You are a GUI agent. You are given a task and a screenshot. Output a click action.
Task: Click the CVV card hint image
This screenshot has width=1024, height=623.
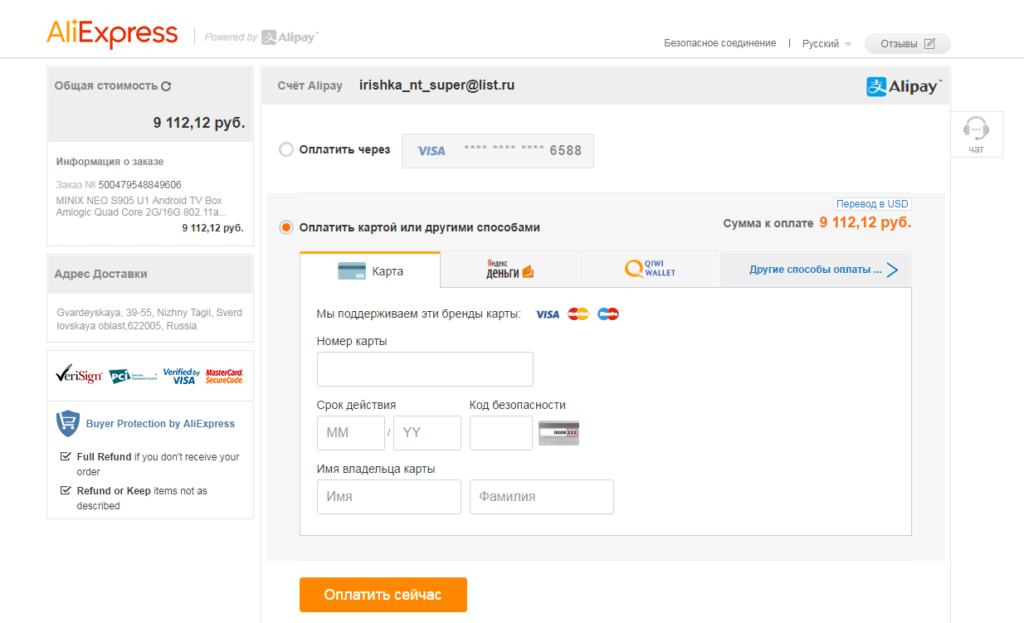pos(558,433)
